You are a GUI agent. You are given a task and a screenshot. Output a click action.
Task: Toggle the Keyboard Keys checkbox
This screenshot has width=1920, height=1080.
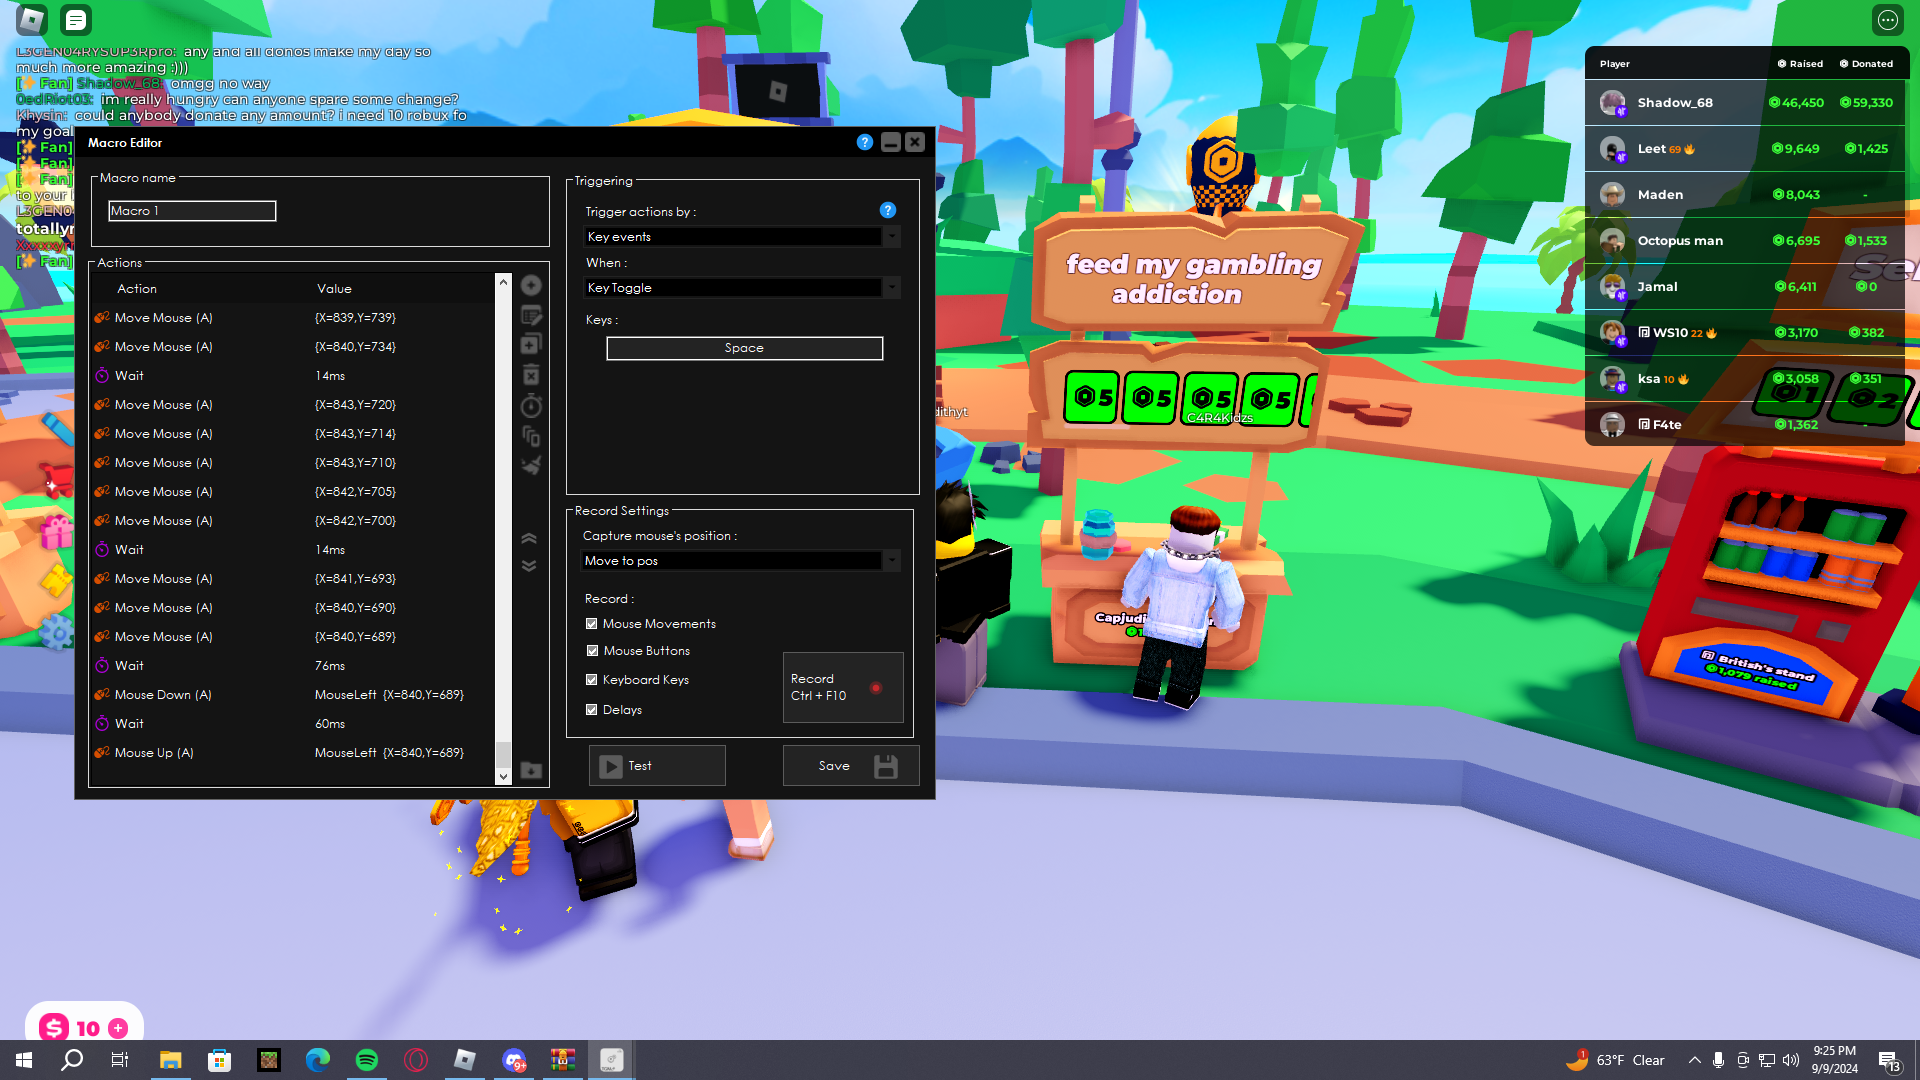click(592, 680)
